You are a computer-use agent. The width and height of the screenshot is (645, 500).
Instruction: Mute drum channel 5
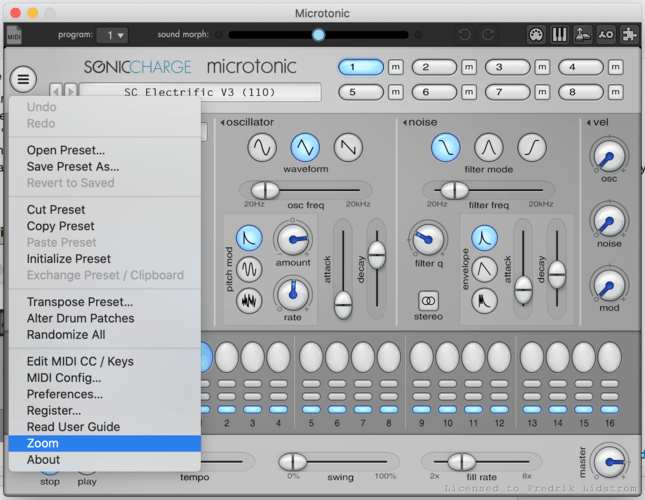click(395, 92)
